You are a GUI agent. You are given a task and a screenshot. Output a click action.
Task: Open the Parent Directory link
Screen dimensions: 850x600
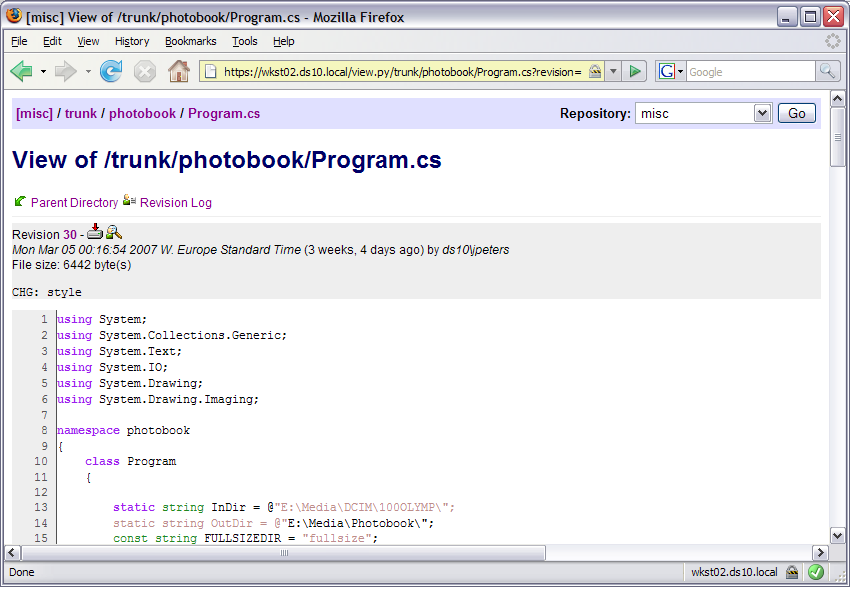point(74,203)
